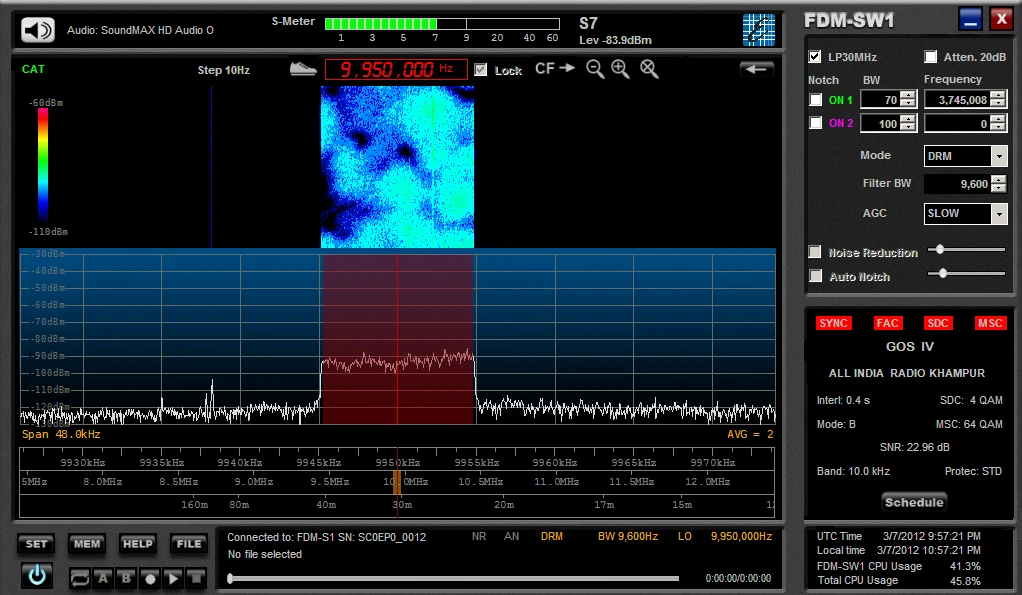Viewport: 1022px width, 595px height.
Task: Click the power button icon
Action: pos(36,575)
